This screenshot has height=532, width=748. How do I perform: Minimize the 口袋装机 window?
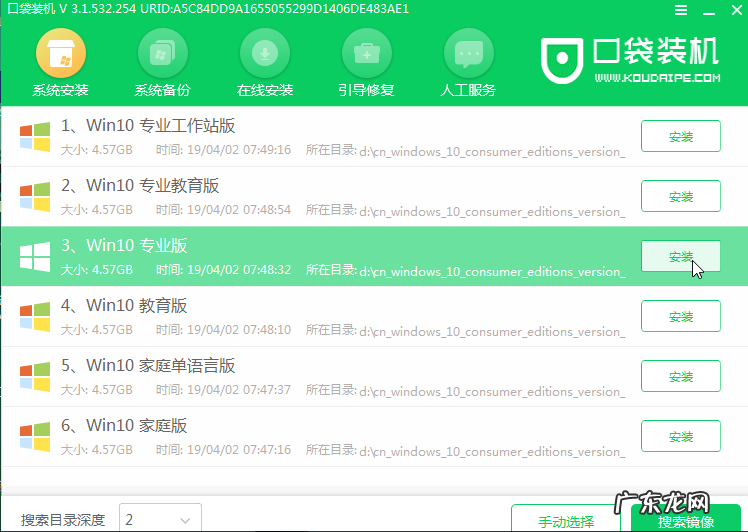(708, 11)
